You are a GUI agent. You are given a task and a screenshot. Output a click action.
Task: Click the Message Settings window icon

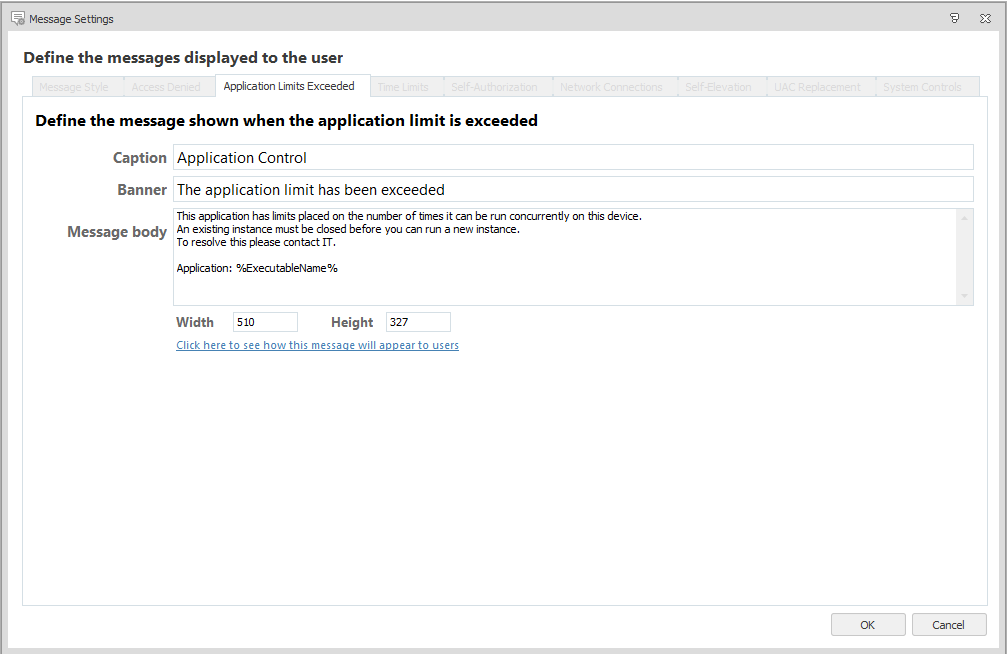tap(17, 18)
